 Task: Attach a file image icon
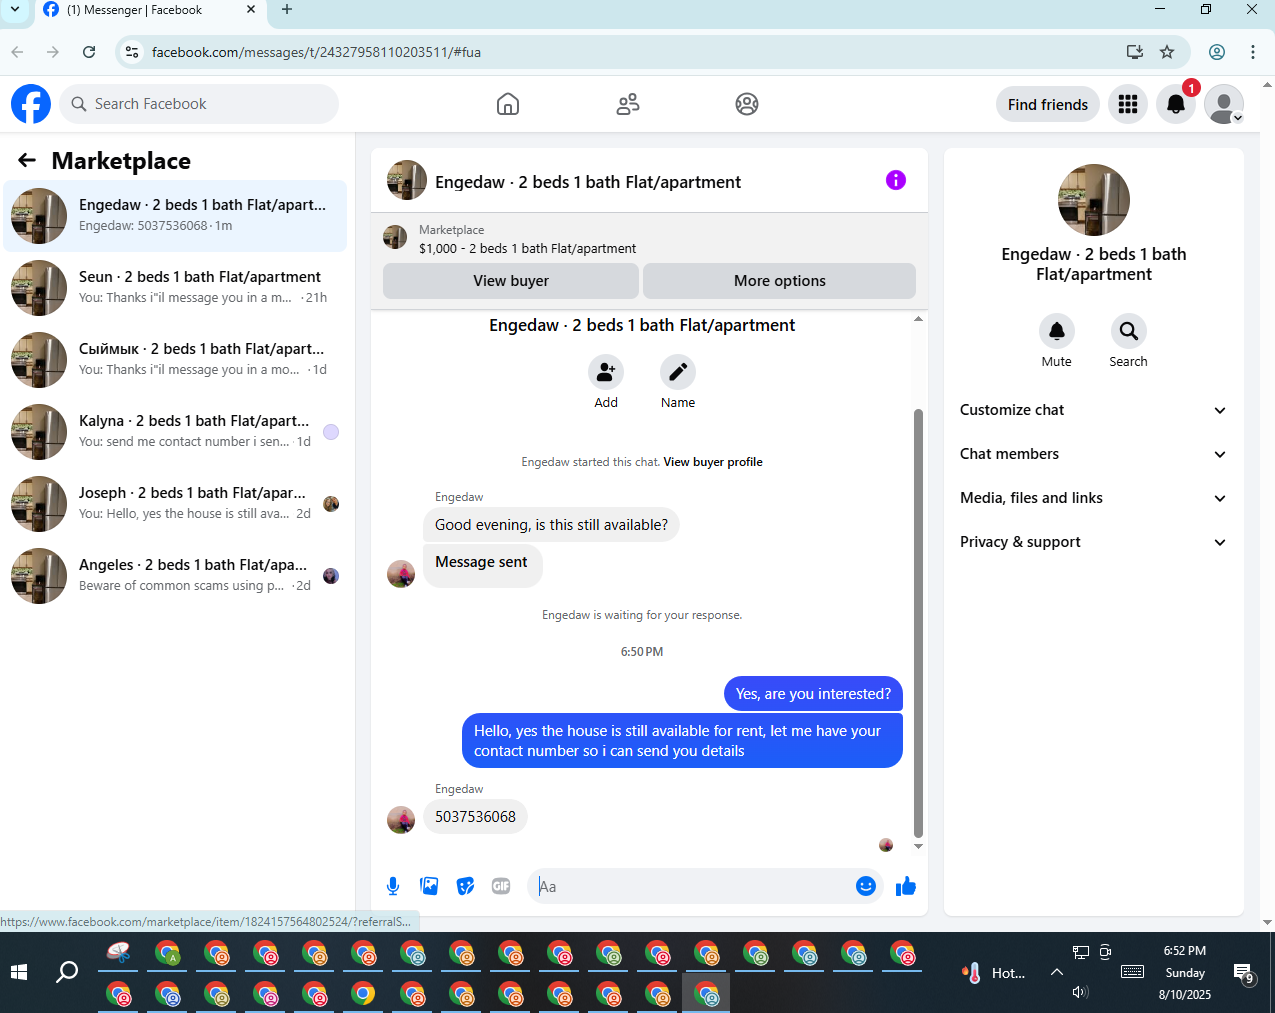[429, 886]
